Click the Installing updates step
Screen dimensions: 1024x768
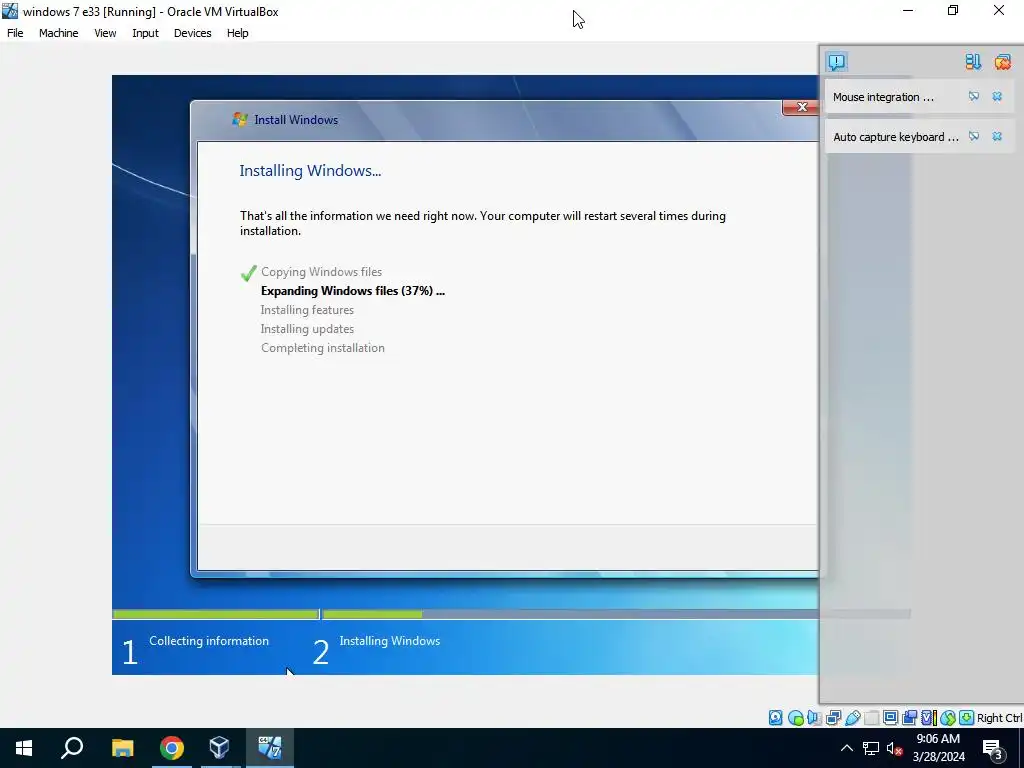pos(307,329)
